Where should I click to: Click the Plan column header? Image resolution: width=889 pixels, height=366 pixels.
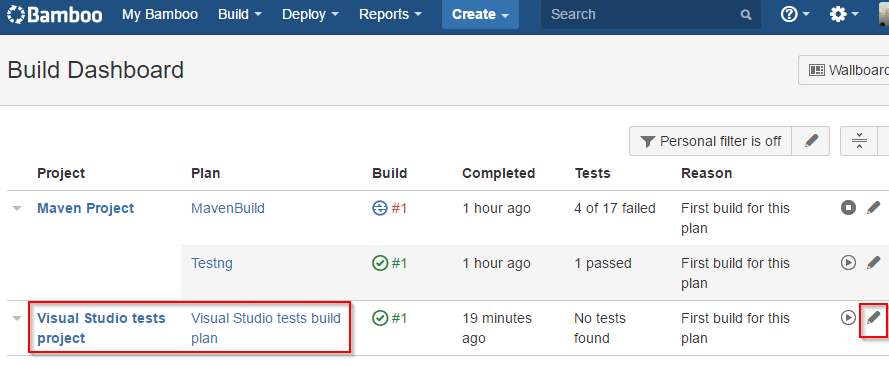[x=206, y=173]
